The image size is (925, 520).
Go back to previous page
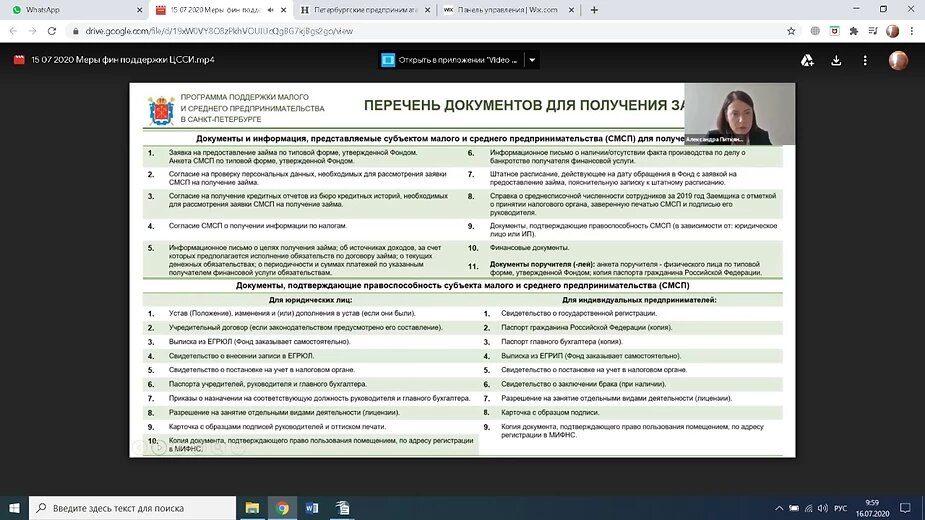[x=14, y=31]
